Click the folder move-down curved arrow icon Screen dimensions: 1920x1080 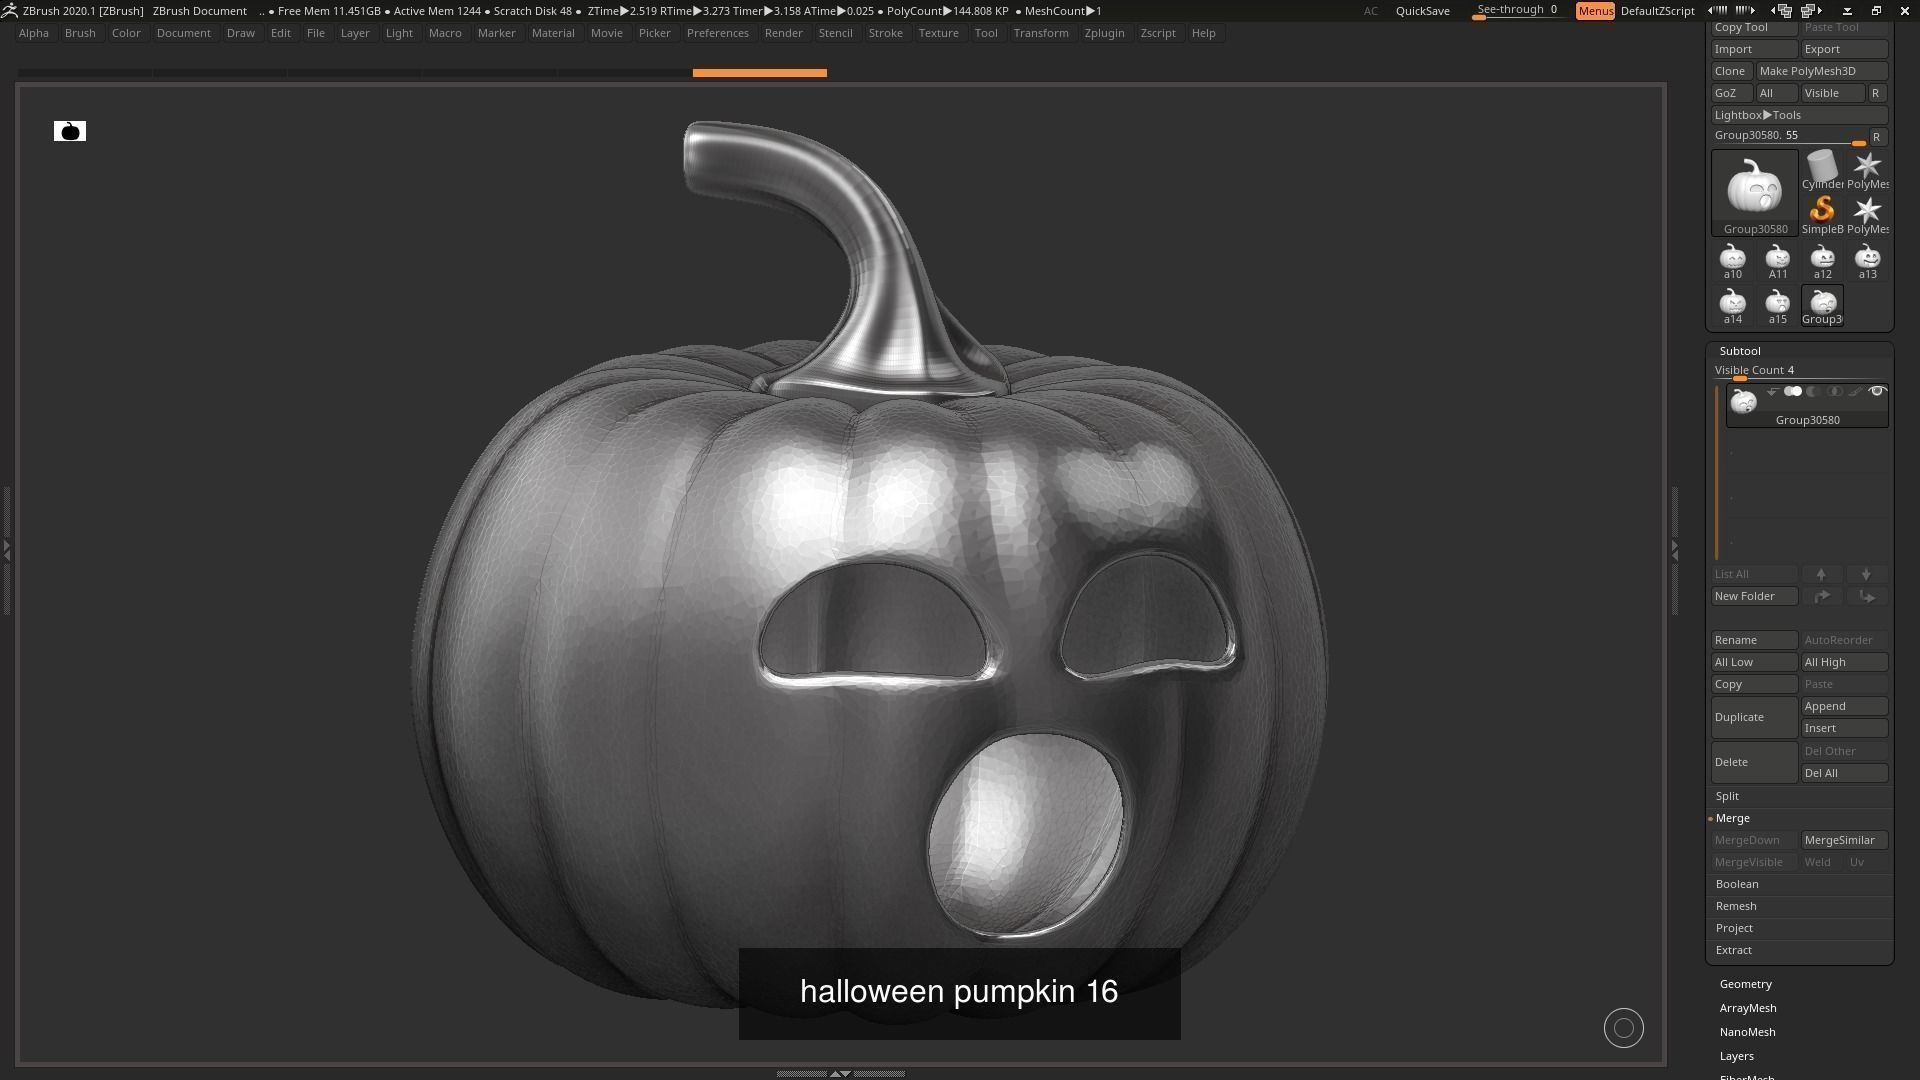point(1867,596)
